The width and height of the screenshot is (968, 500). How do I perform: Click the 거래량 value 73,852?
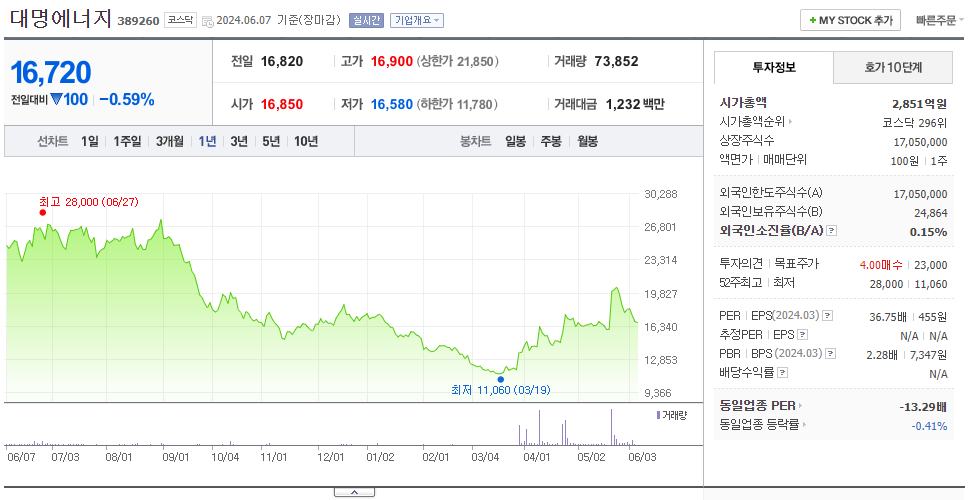point(616,62)
